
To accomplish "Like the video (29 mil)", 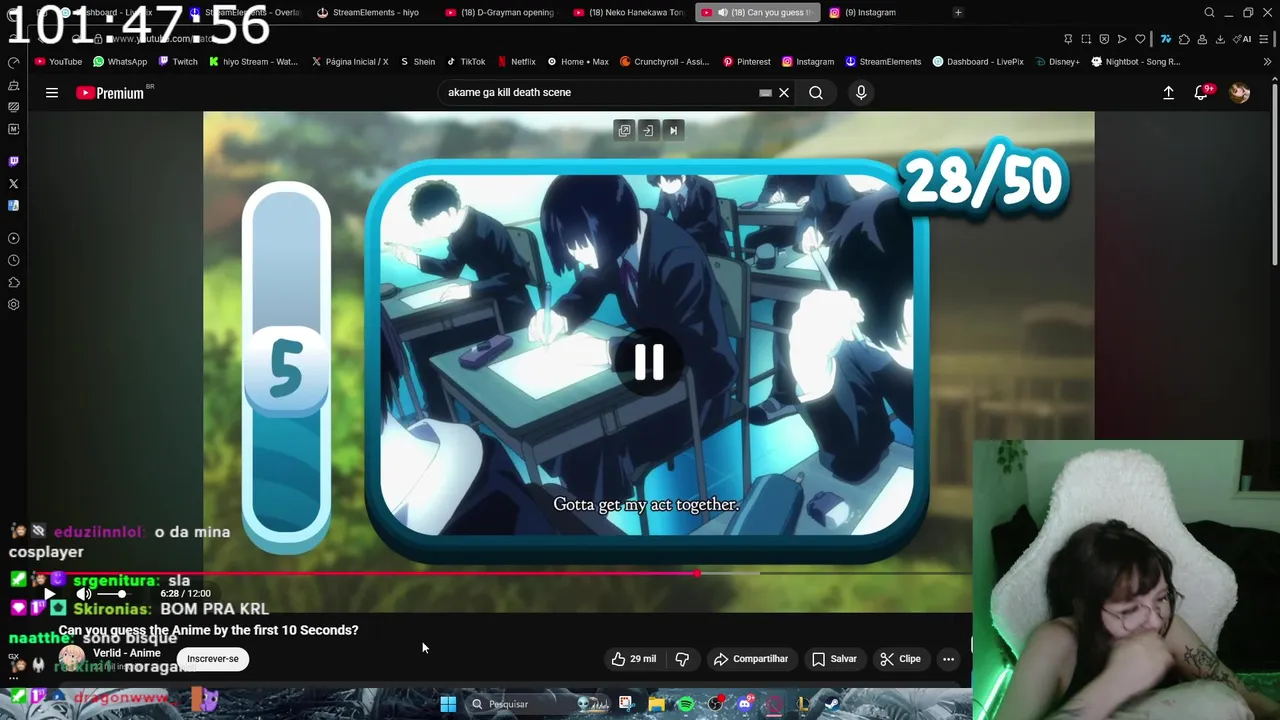I will [634, 659].
